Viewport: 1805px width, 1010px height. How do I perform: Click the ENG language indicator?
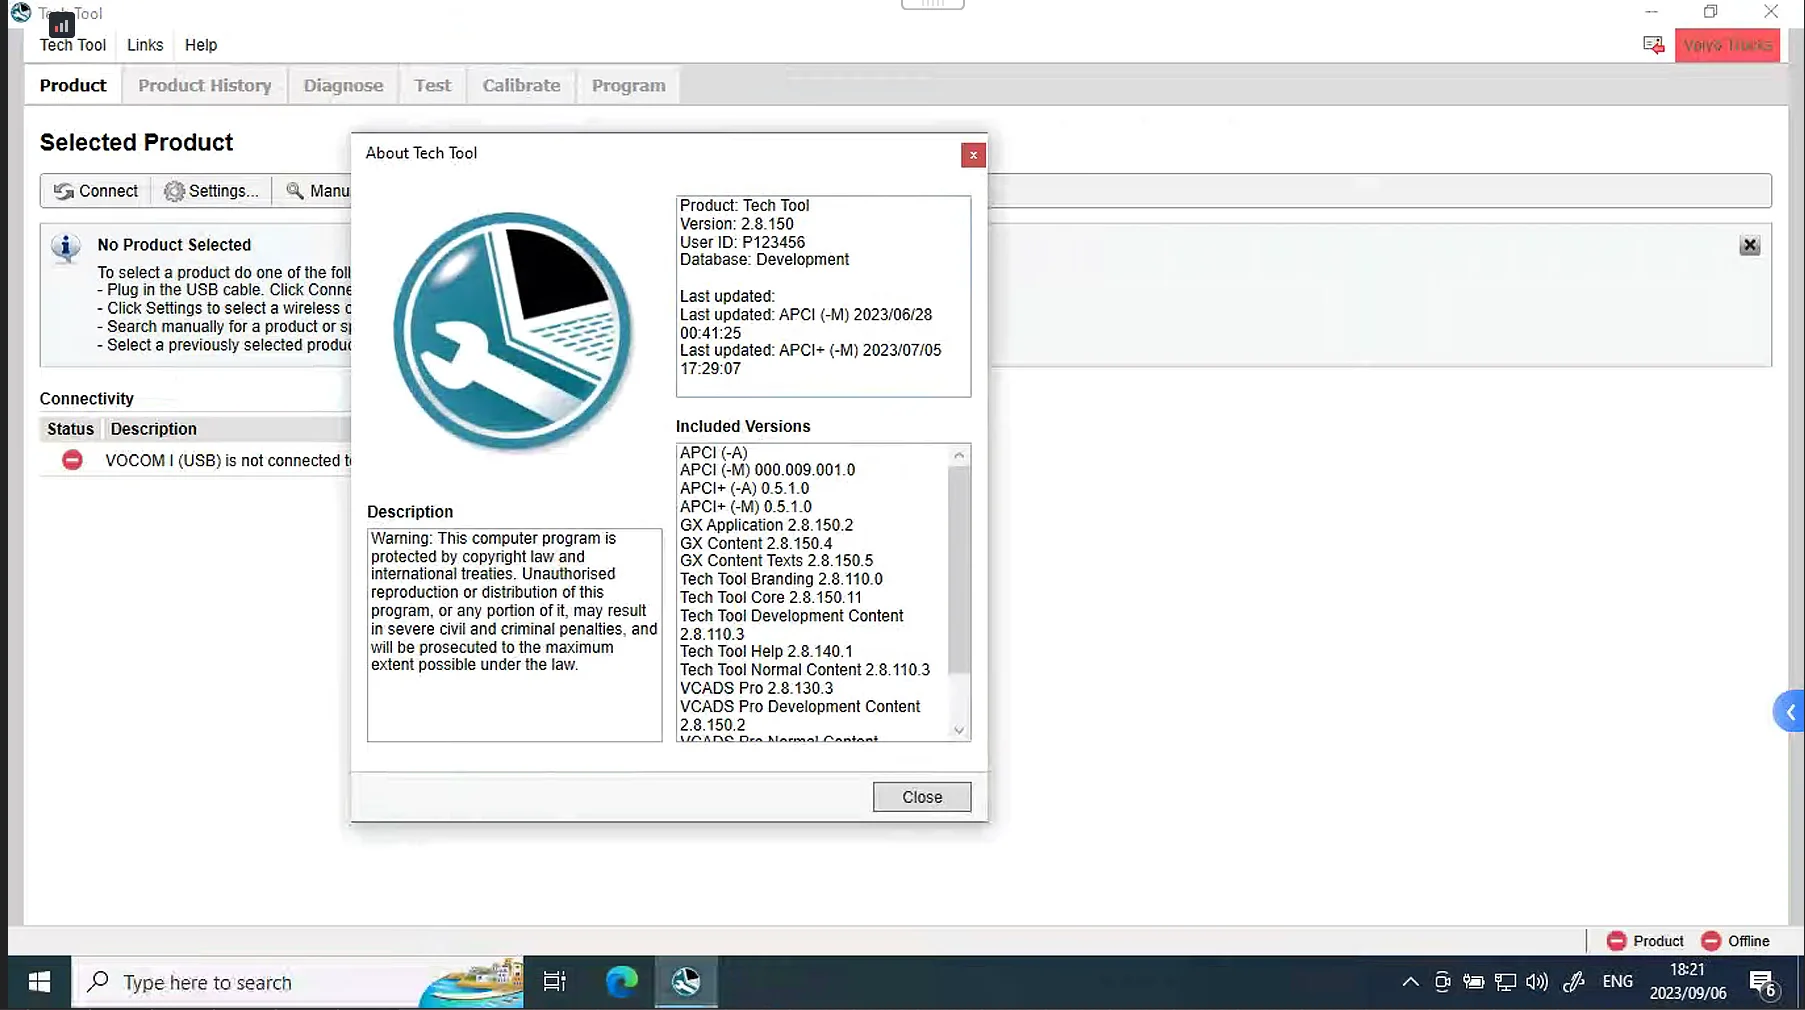click(1617, 982)
